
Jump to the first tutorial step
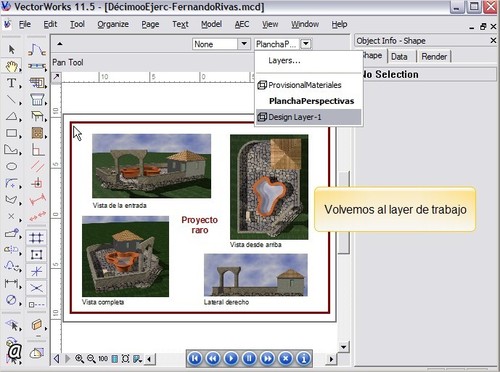pyautogui.click(x=195, y=359)
